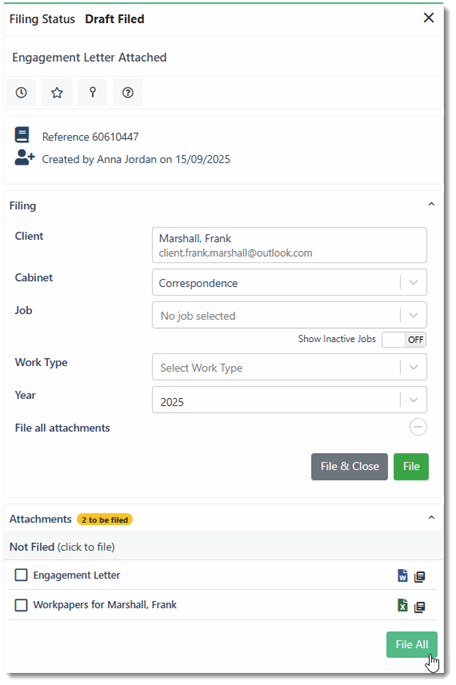This screenshot has height=685, width=456.
Task: Tick the Engagement Letter checkbox
Action: [x=21, y=575]
